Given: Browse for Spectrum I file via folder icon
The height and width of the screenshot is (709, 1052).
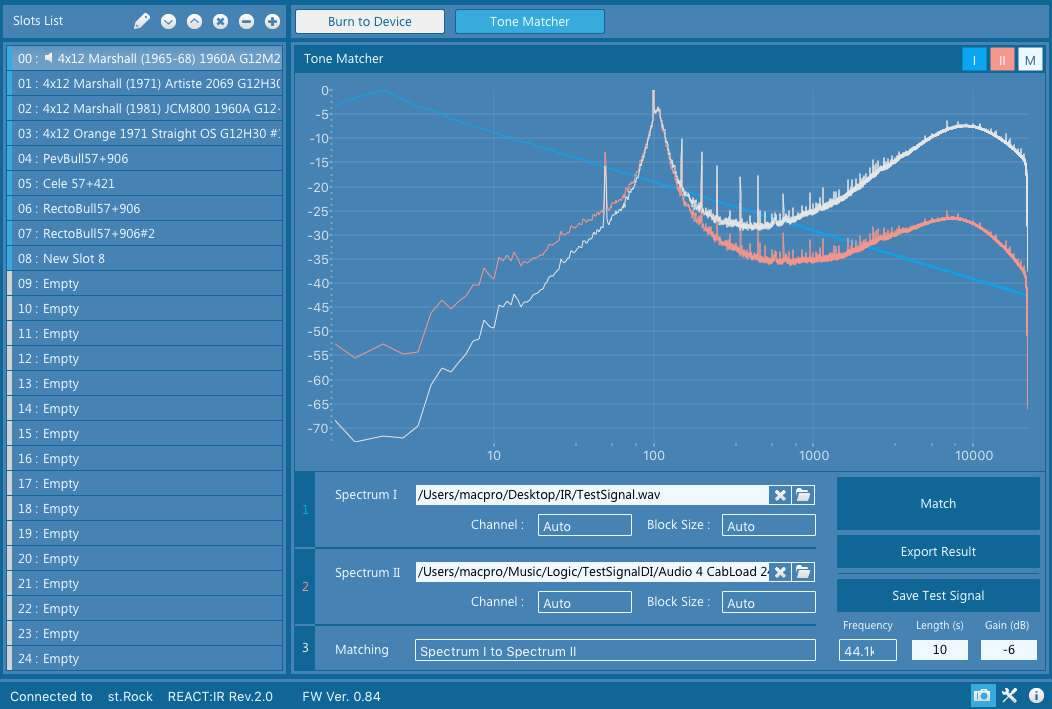Looking at the screenshot, I should point(803,495).
